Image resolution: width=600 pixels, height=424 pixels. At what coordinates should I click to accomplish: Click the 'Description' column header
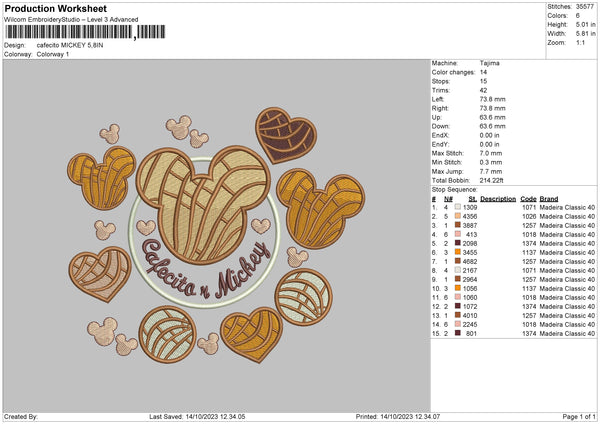[x=498, y=199]
